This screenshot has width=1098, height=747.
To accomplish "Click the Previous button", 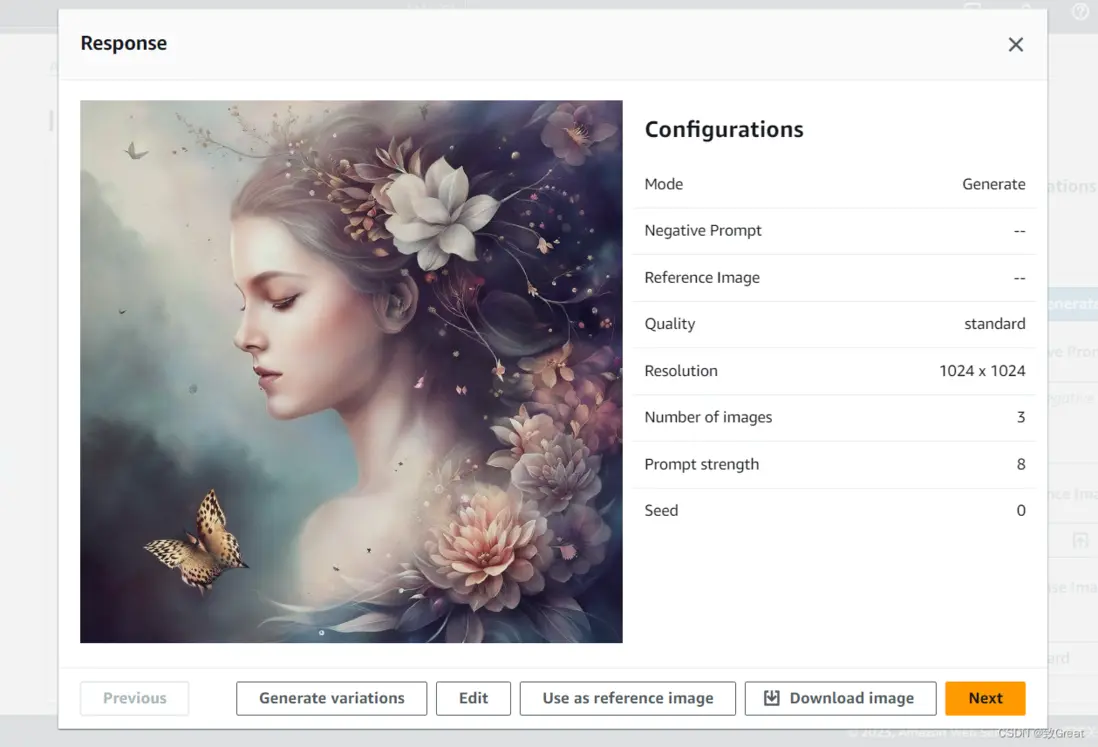I will (x=134, y=698).
